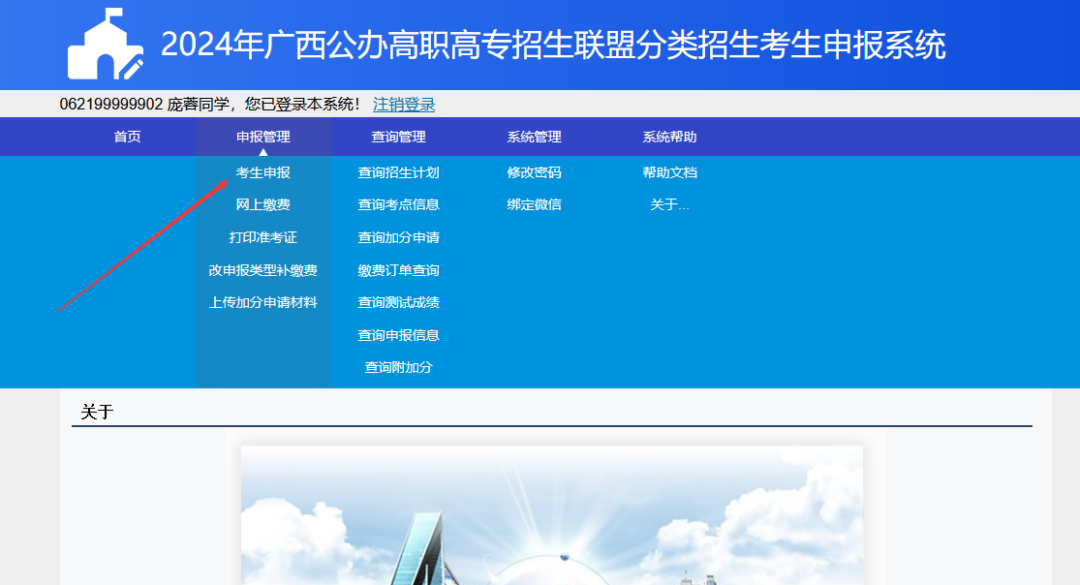Open the 系统管理 menu
The height and width of the screenshot is (585, 1080).
coord(534,136)
